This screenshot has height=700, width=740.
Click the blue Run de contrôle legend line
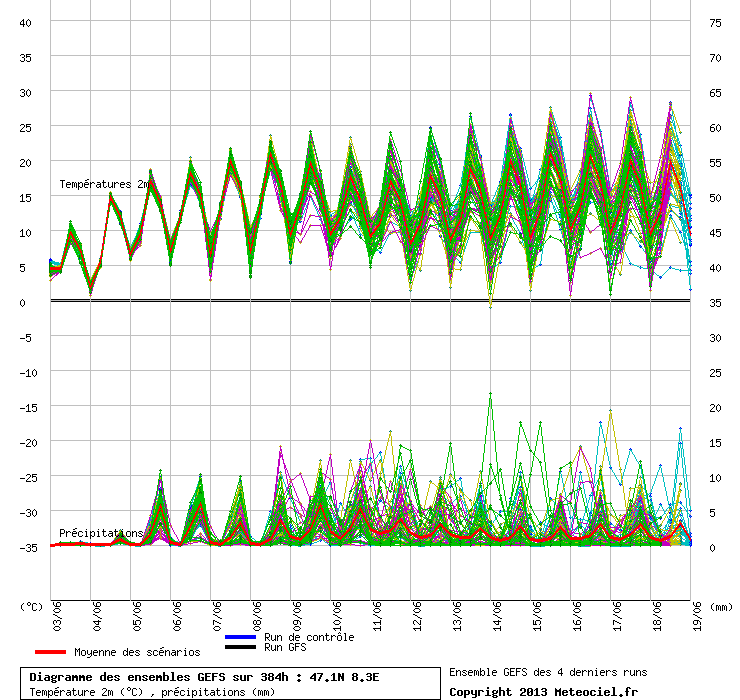(x=240, y=637)
